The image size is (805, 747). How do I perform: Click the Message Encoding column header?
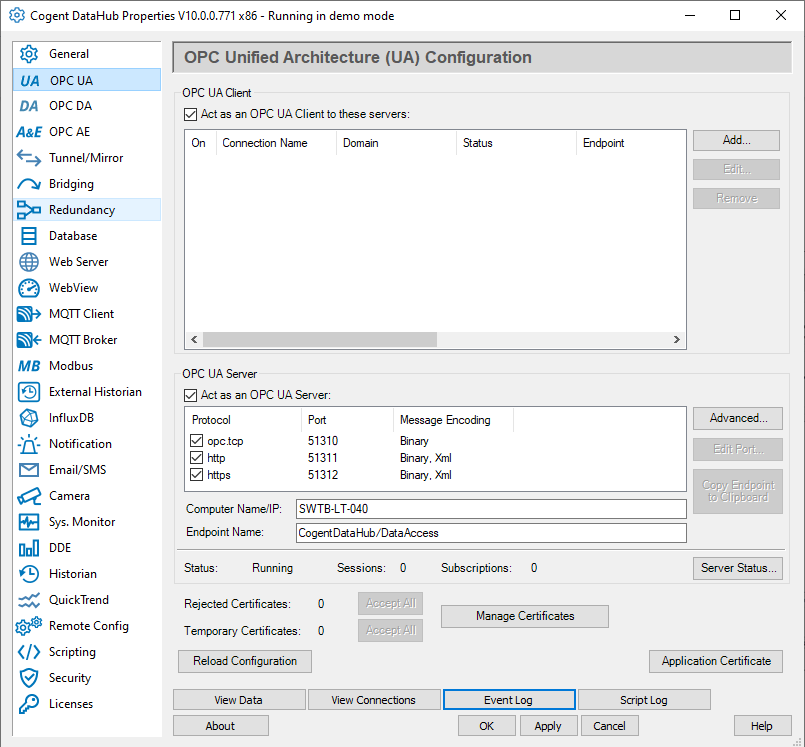click(x=453, y=420)
